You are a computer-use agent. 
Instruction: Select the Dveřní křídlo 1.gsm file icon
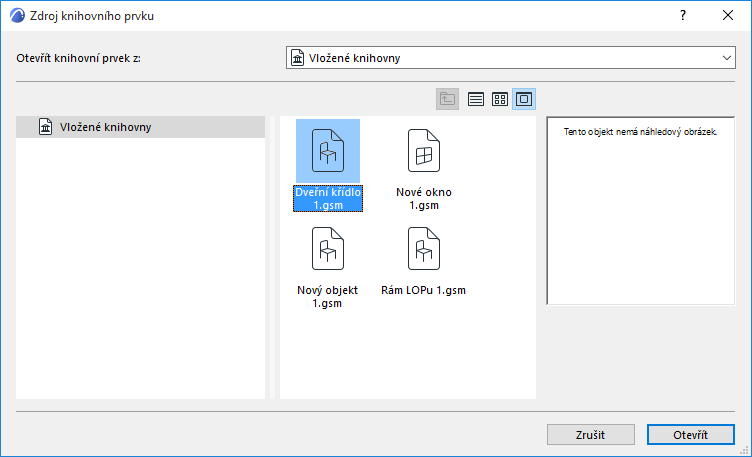point(328,151)
